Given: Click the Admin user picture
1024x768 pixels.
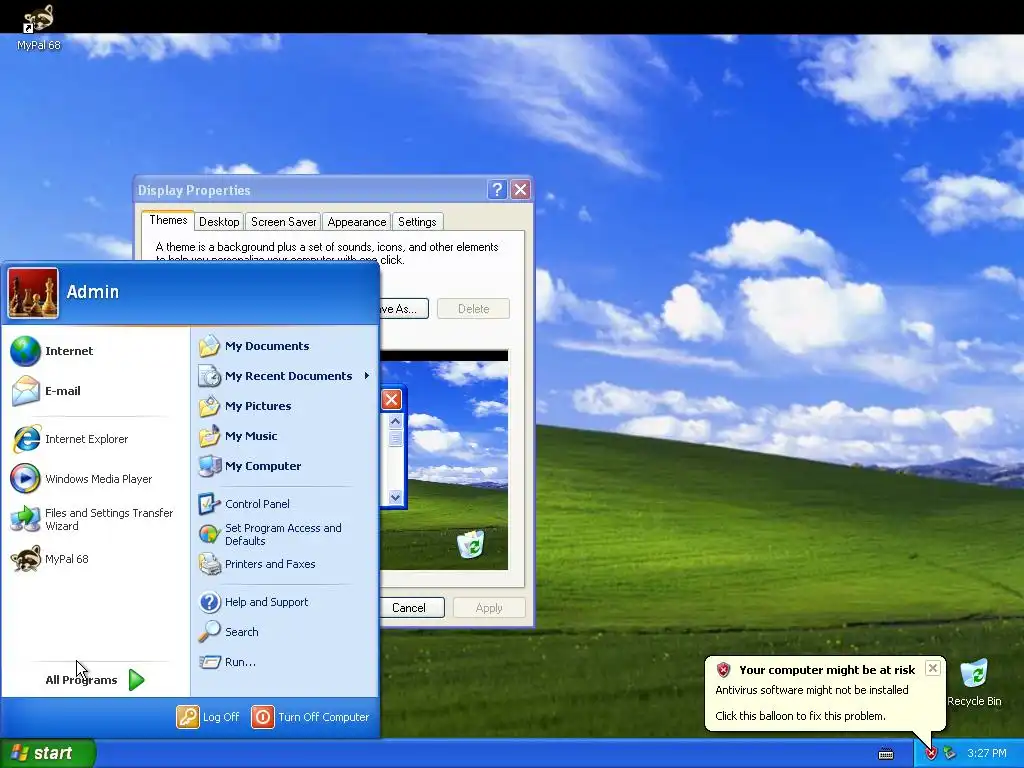Looking at the screenshot, I should [x=33, y=293].
